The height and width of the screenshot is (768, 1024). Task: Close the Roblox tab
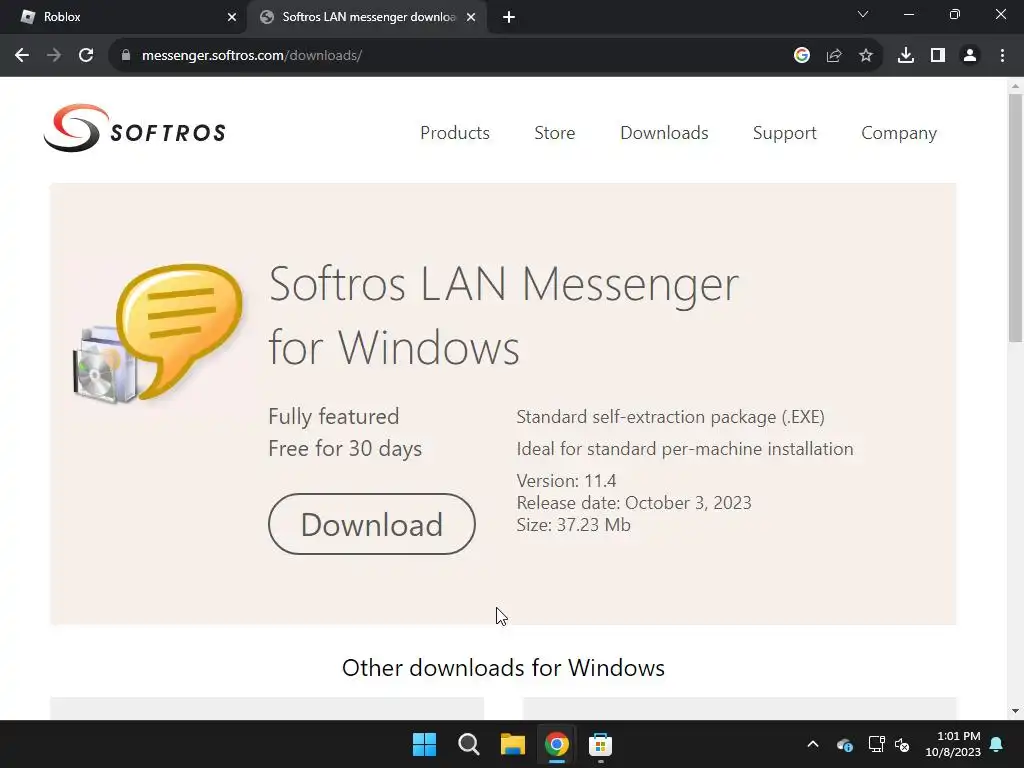[232, 17]
